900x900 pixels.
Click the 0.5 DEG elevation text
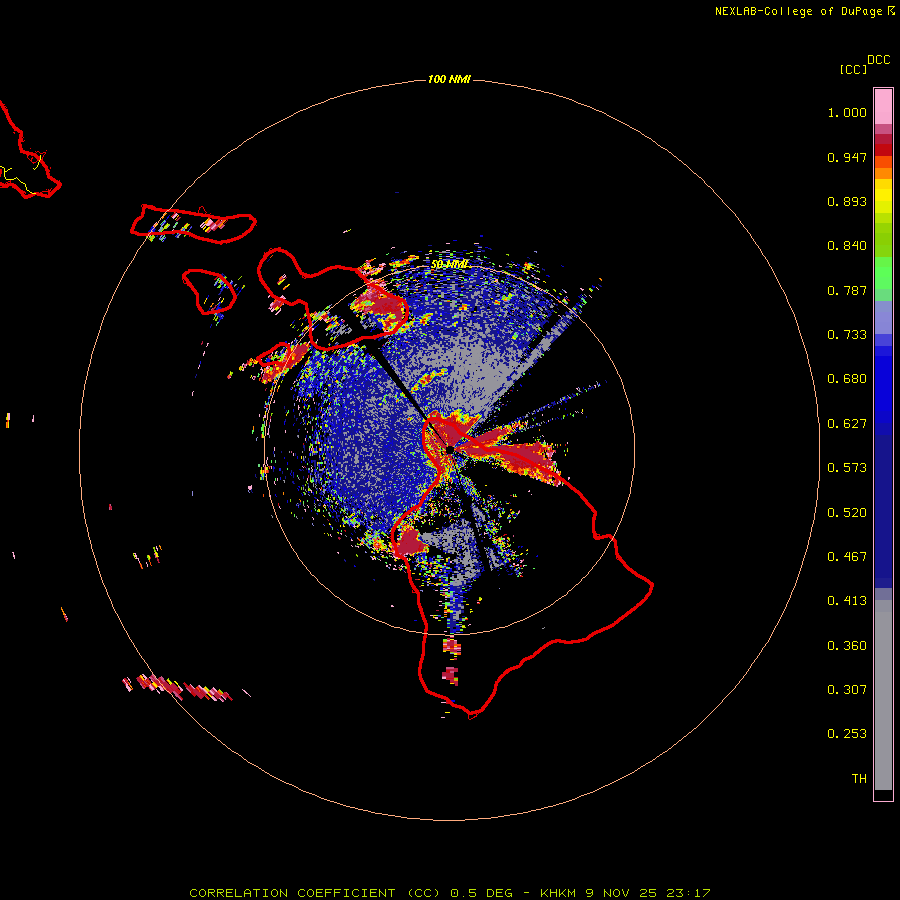480,893
